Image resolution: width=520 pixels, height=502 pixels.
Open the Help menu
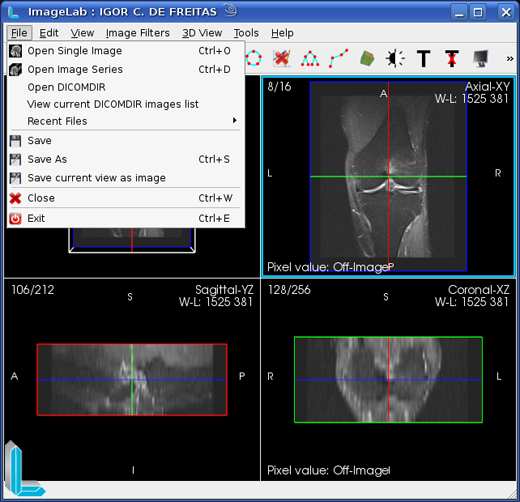click(282, 33)
